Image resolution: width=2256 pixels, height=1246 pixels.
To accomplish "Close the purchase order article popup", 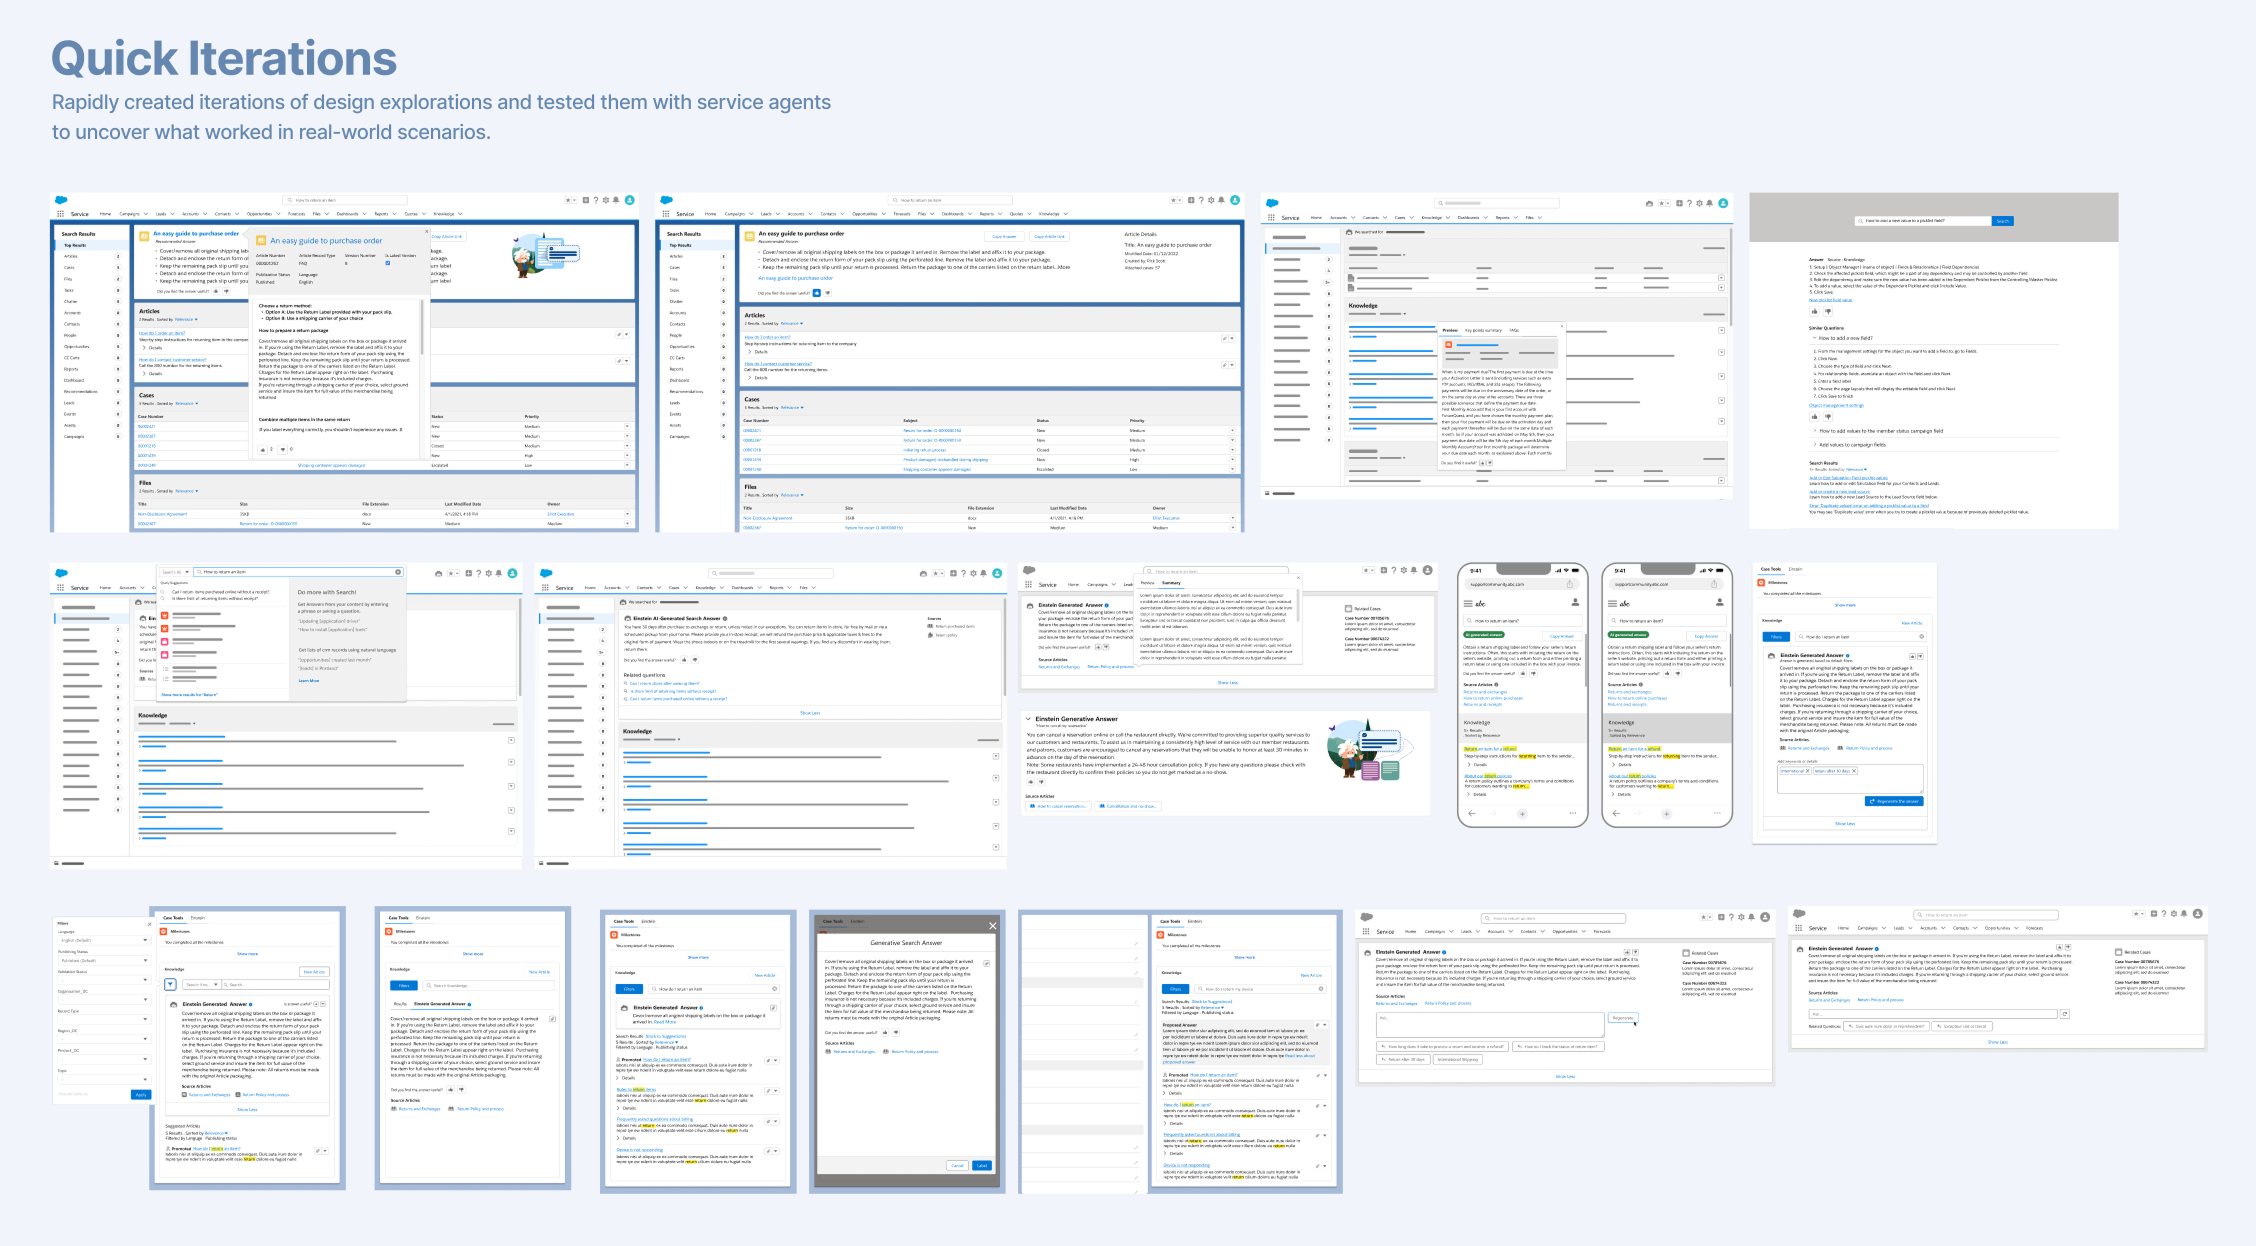I will tap(427, 231).
